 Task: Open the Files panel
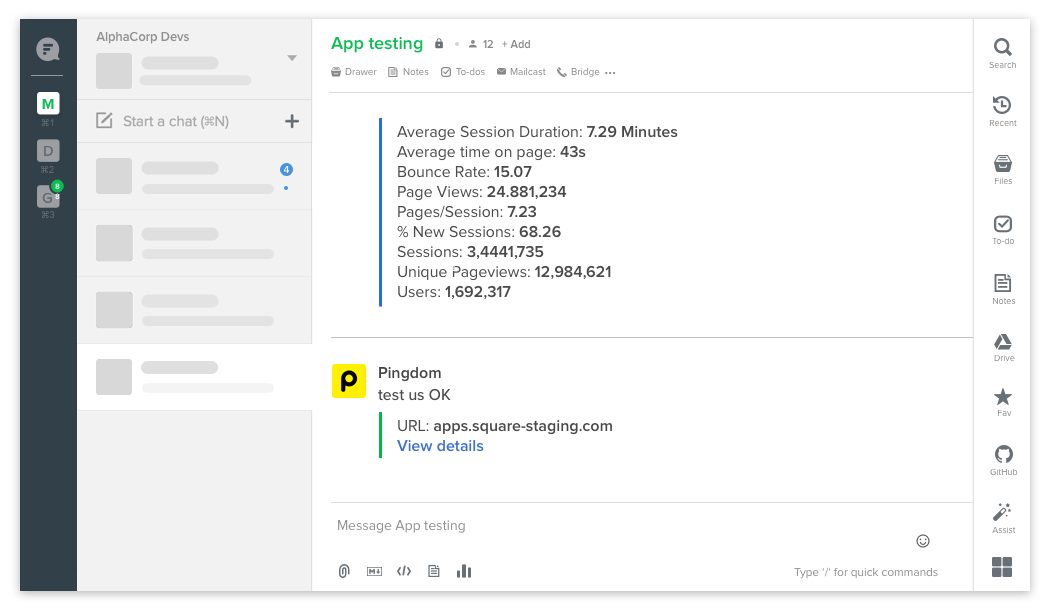[x=1002, y=168]
